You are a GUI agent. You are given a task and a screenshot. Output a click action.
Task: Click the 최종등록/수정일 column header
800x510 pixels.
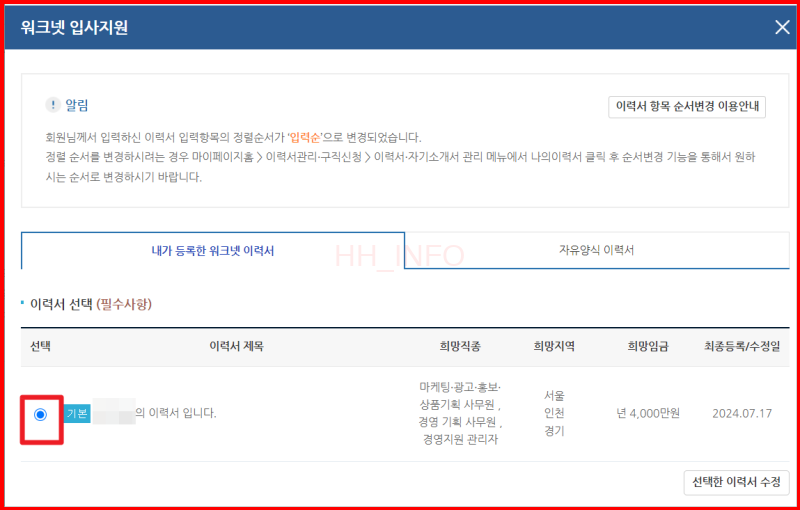pos(742,346)
